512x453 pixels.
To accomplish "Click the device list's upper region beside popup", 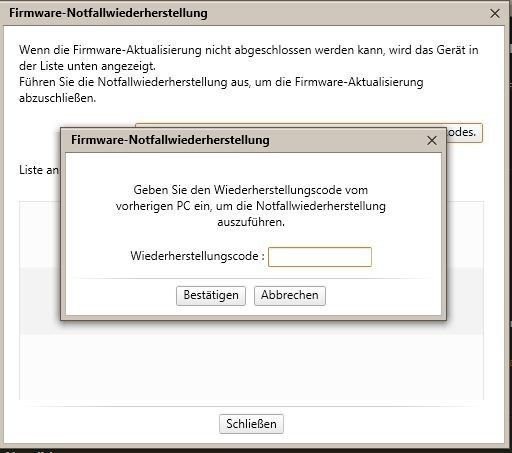I will [x=465, y=233].
